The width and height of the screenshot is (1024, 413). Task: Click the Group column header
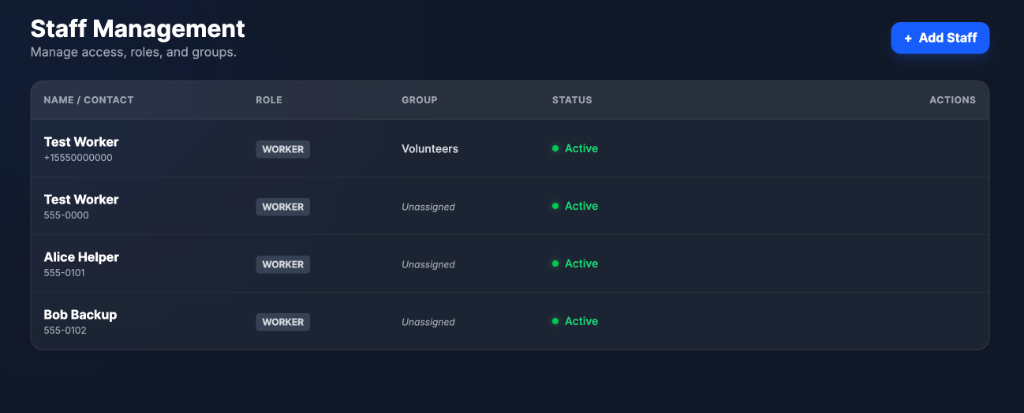point(419,100)
